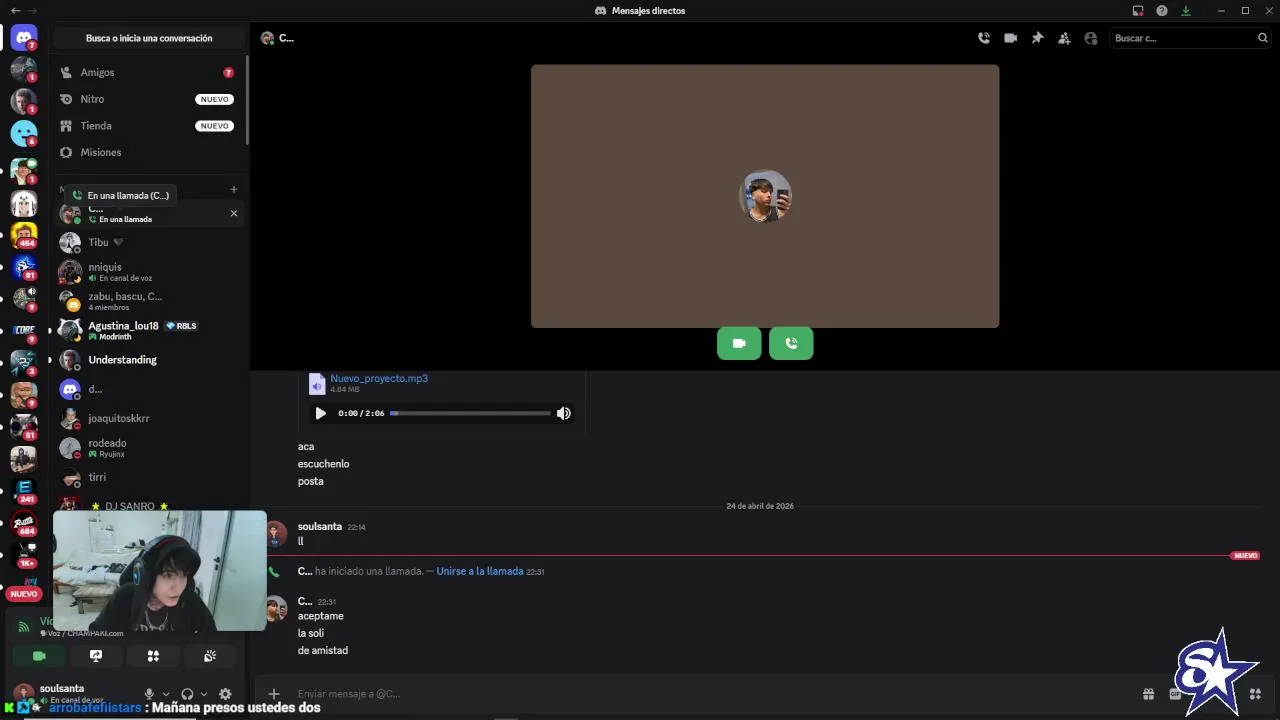Add friends to DM icon

(x=1064, y=38)
